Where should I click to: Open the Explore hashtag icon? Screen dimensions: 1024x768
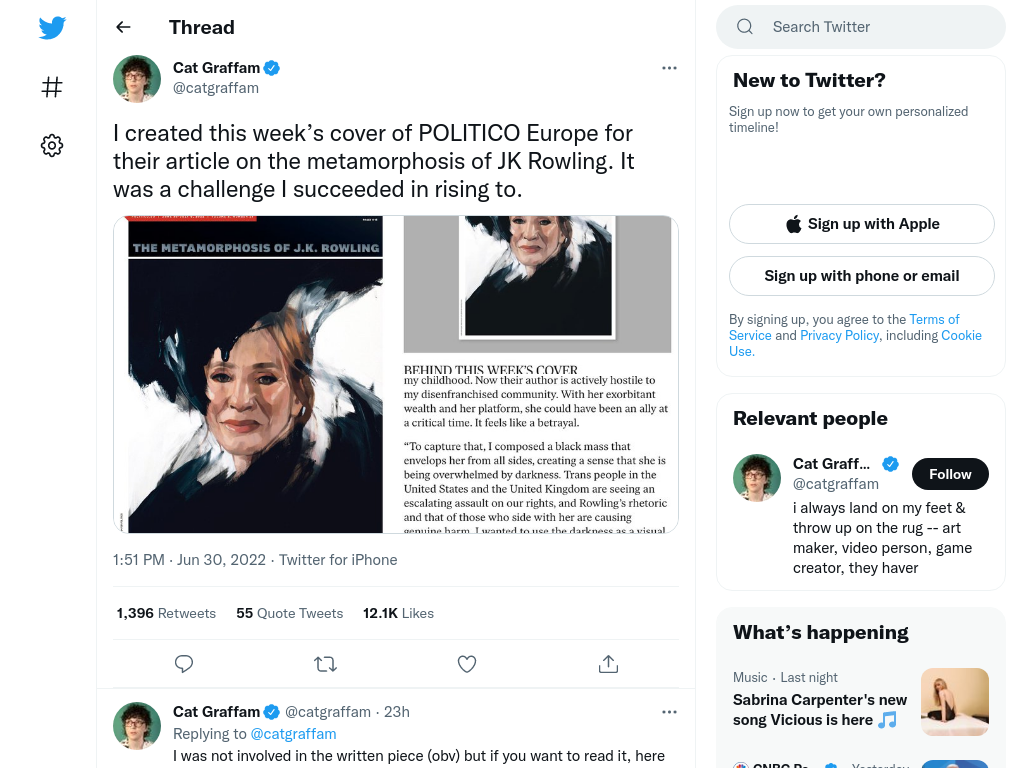[52, 87]
